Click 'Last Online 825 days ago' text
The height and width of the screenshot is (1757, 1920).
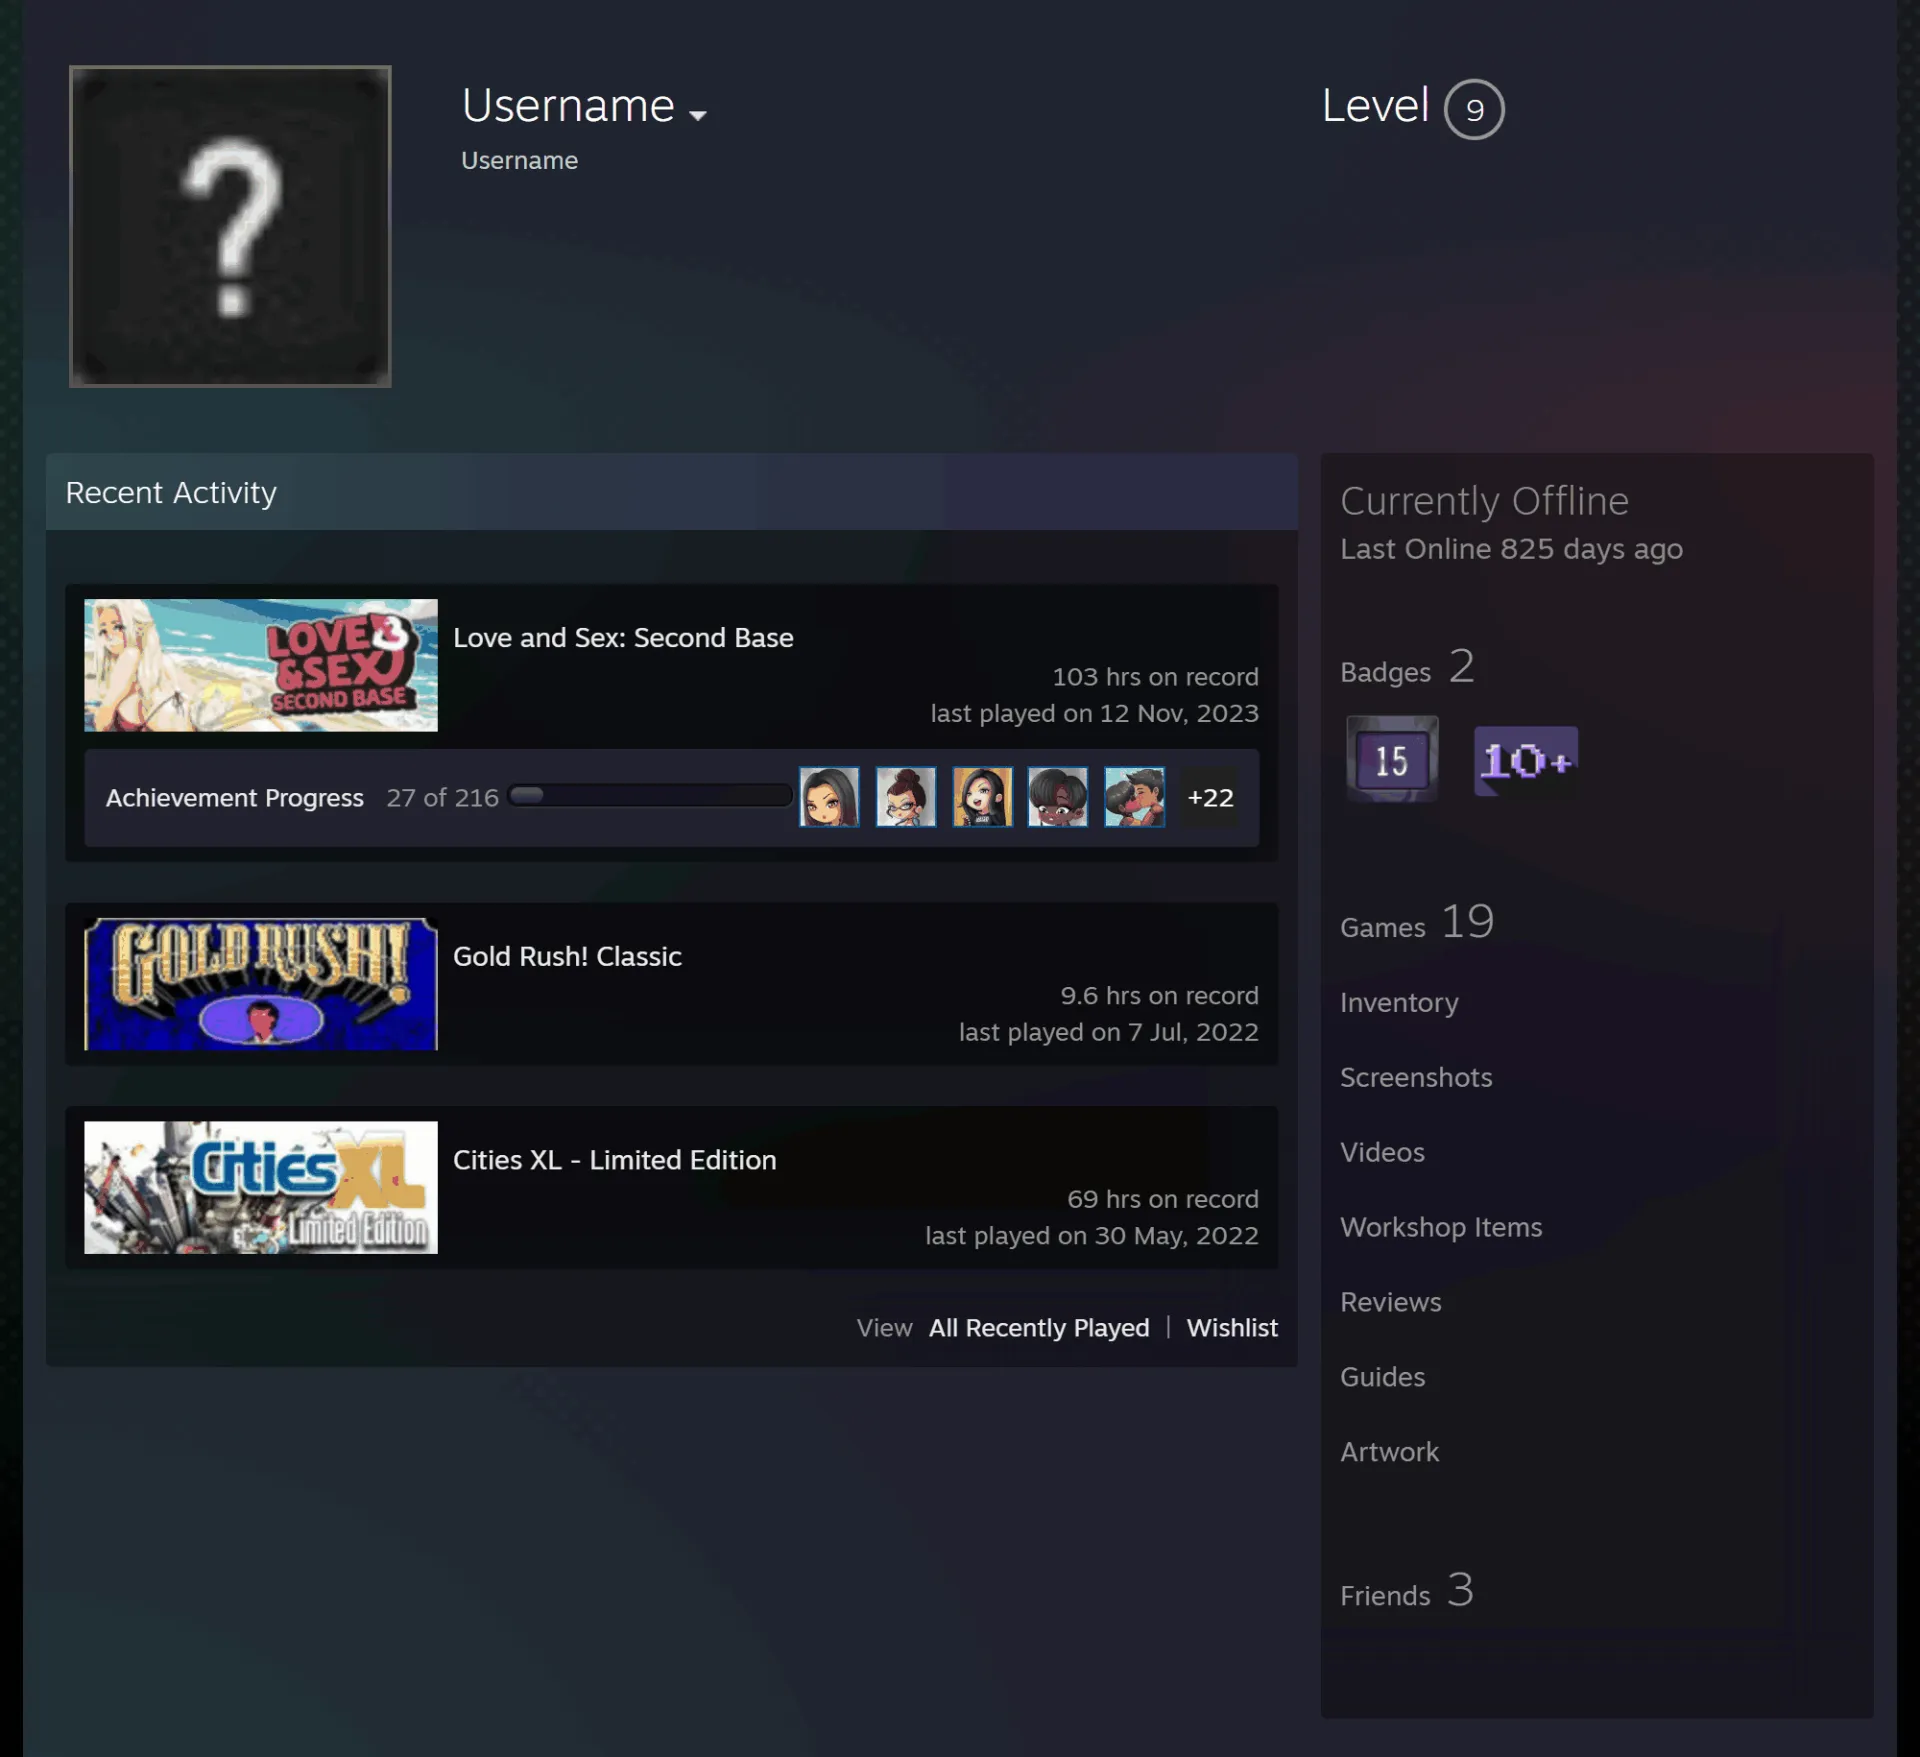tap(1511, 550)
